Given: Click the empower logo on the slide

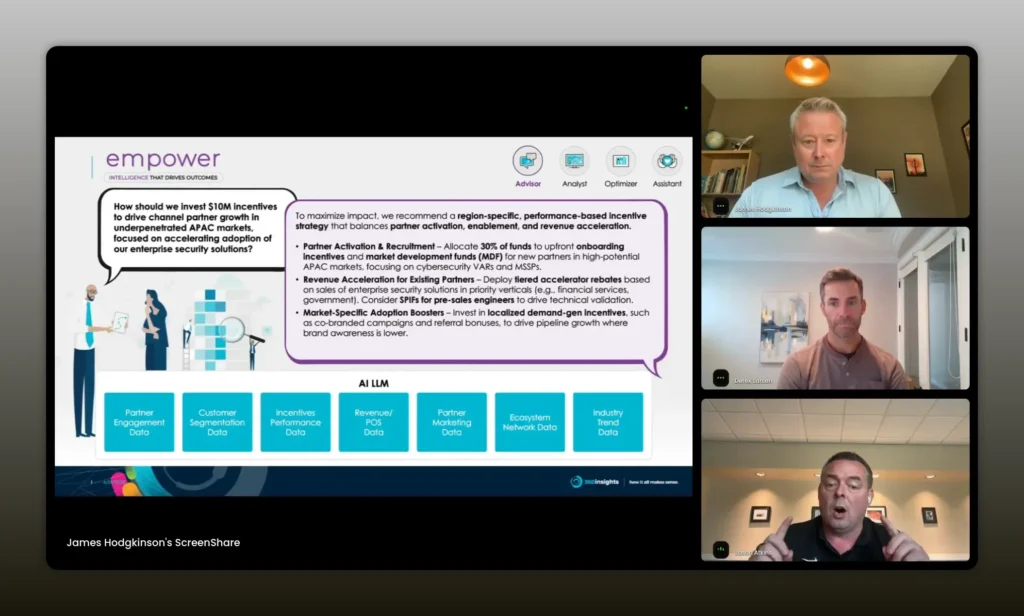Looking at the screenshot, I should 163,160.
